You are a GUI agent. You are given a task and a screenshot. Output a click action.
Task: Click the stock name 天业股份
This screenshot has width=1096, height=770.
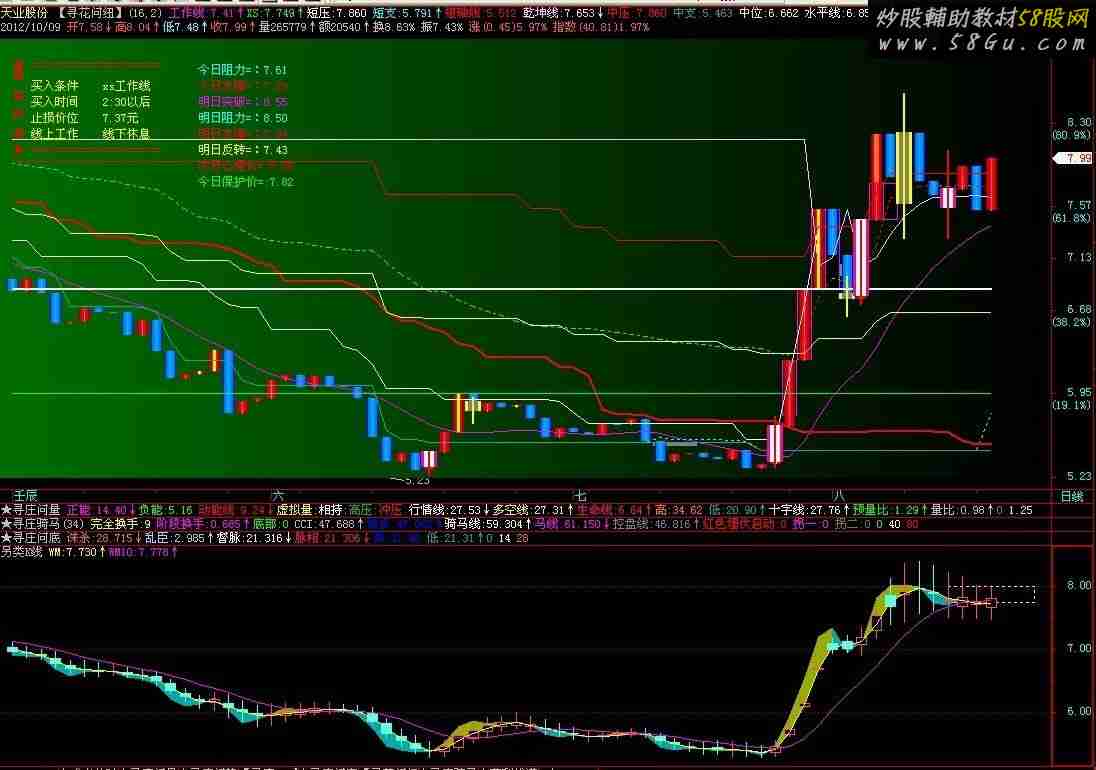[x=24, y=13]
